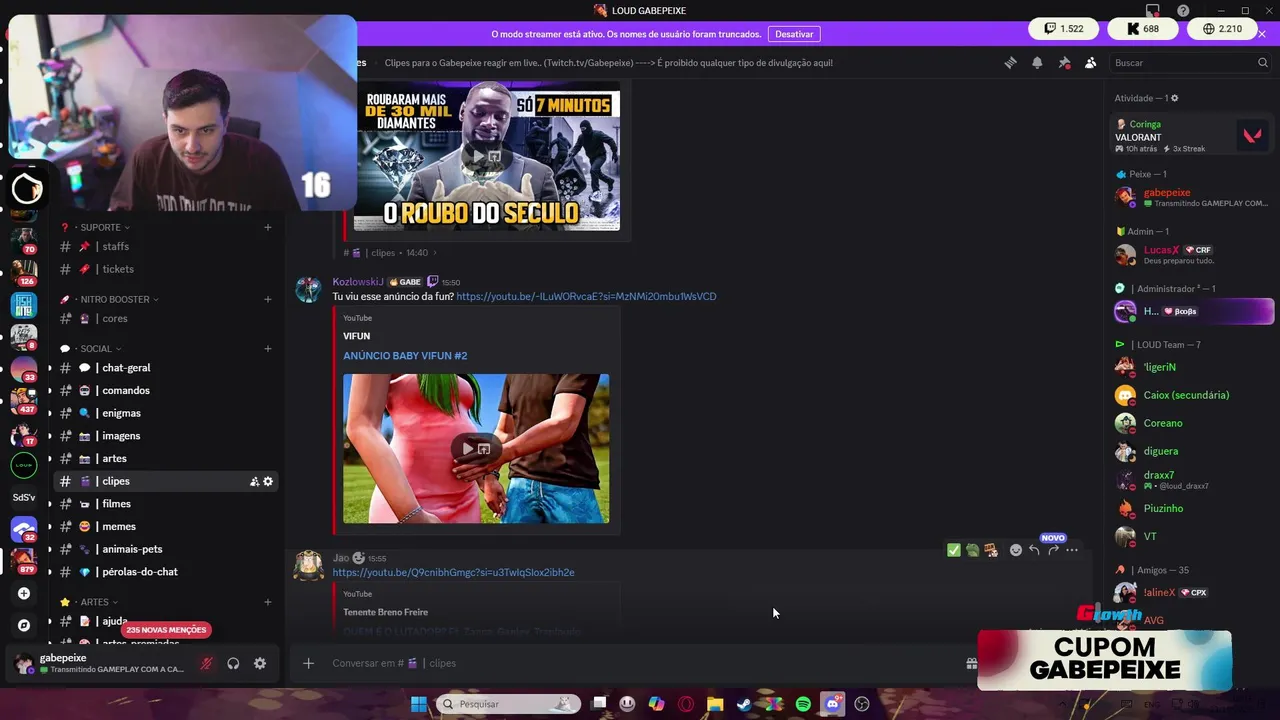This screenshot has height=720, width=1280.
Task: Open Spotify from the taskbar
Action: click(803, 704)
